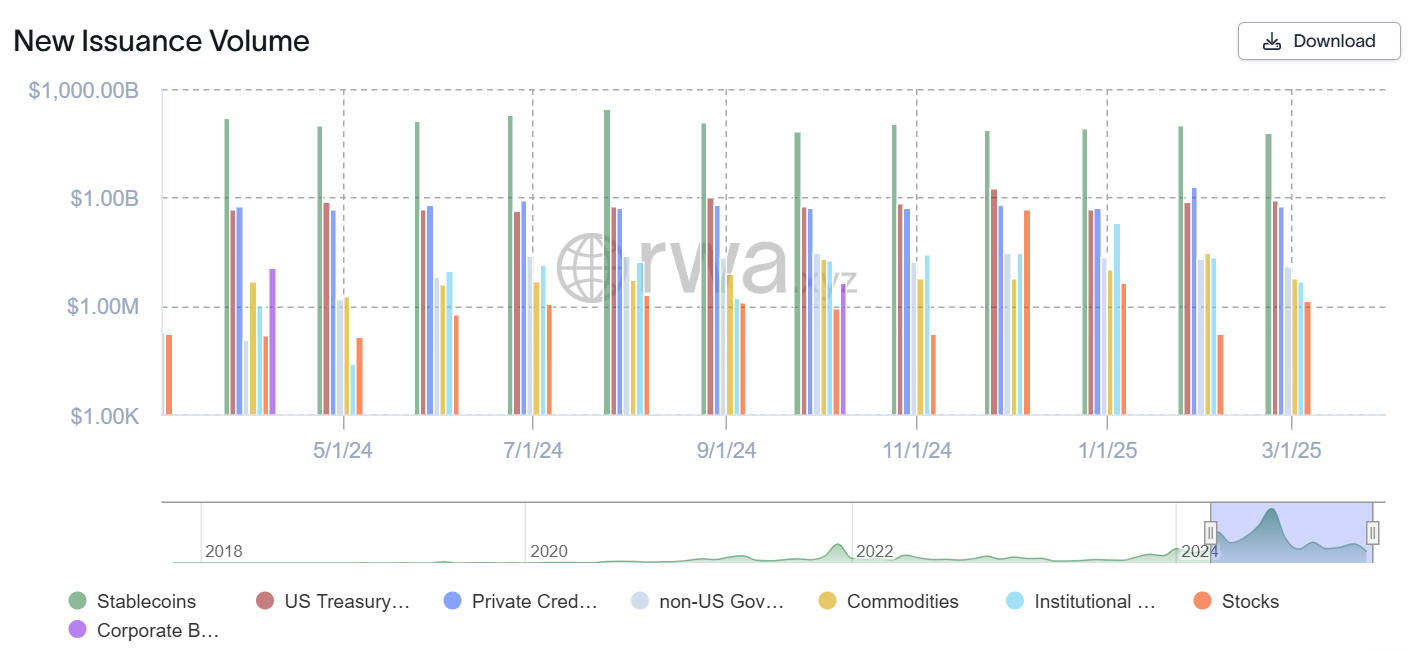
Task: Click the purple Corporate Bonds legend dot
Action: point(77,630)
